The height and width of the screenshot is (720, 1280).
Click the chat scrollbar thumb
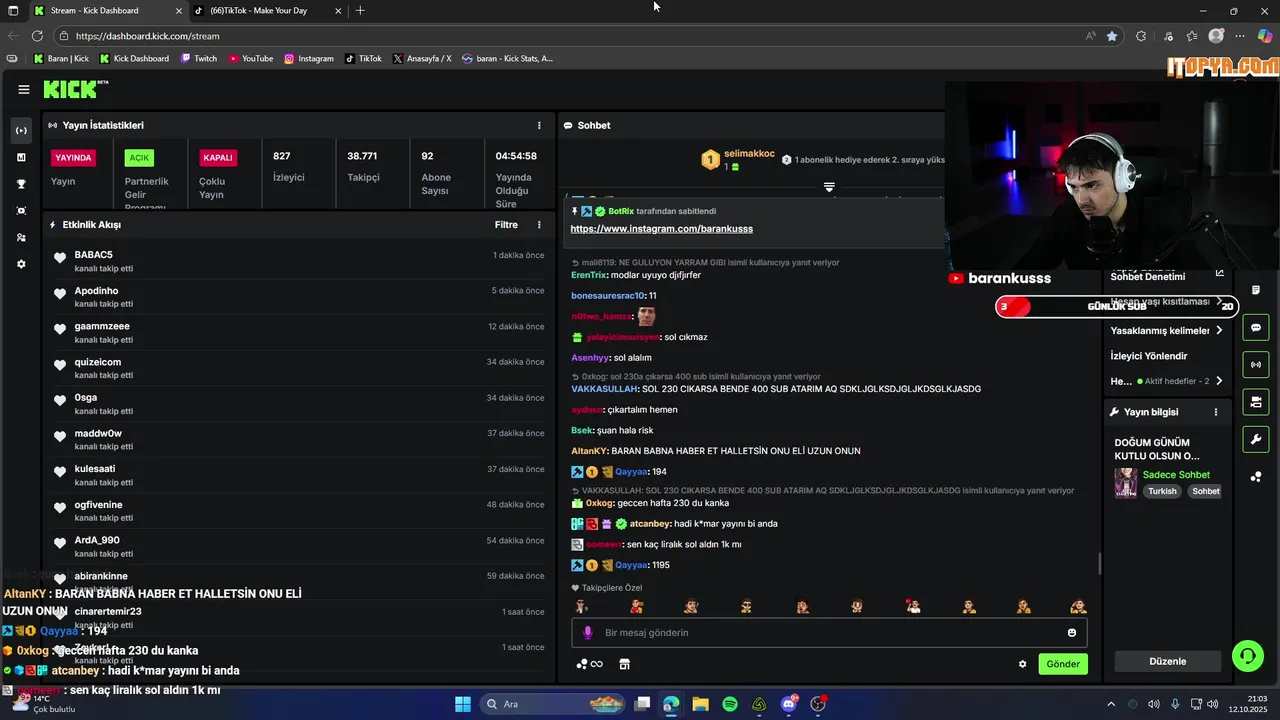[1099, 564]
